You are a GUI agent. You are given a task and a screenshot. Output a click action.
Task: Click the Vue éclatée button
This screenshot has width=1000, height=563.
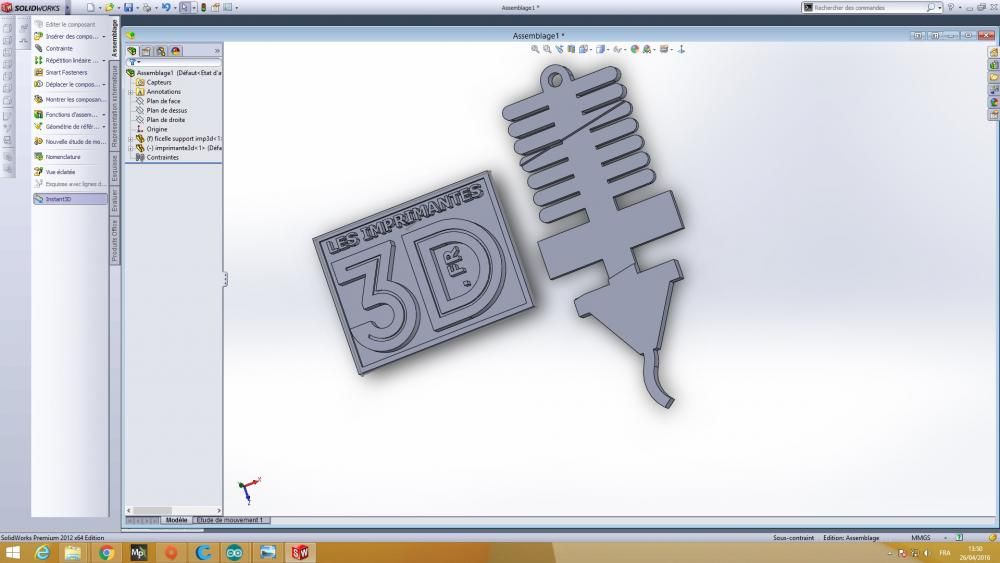point(55,172)
